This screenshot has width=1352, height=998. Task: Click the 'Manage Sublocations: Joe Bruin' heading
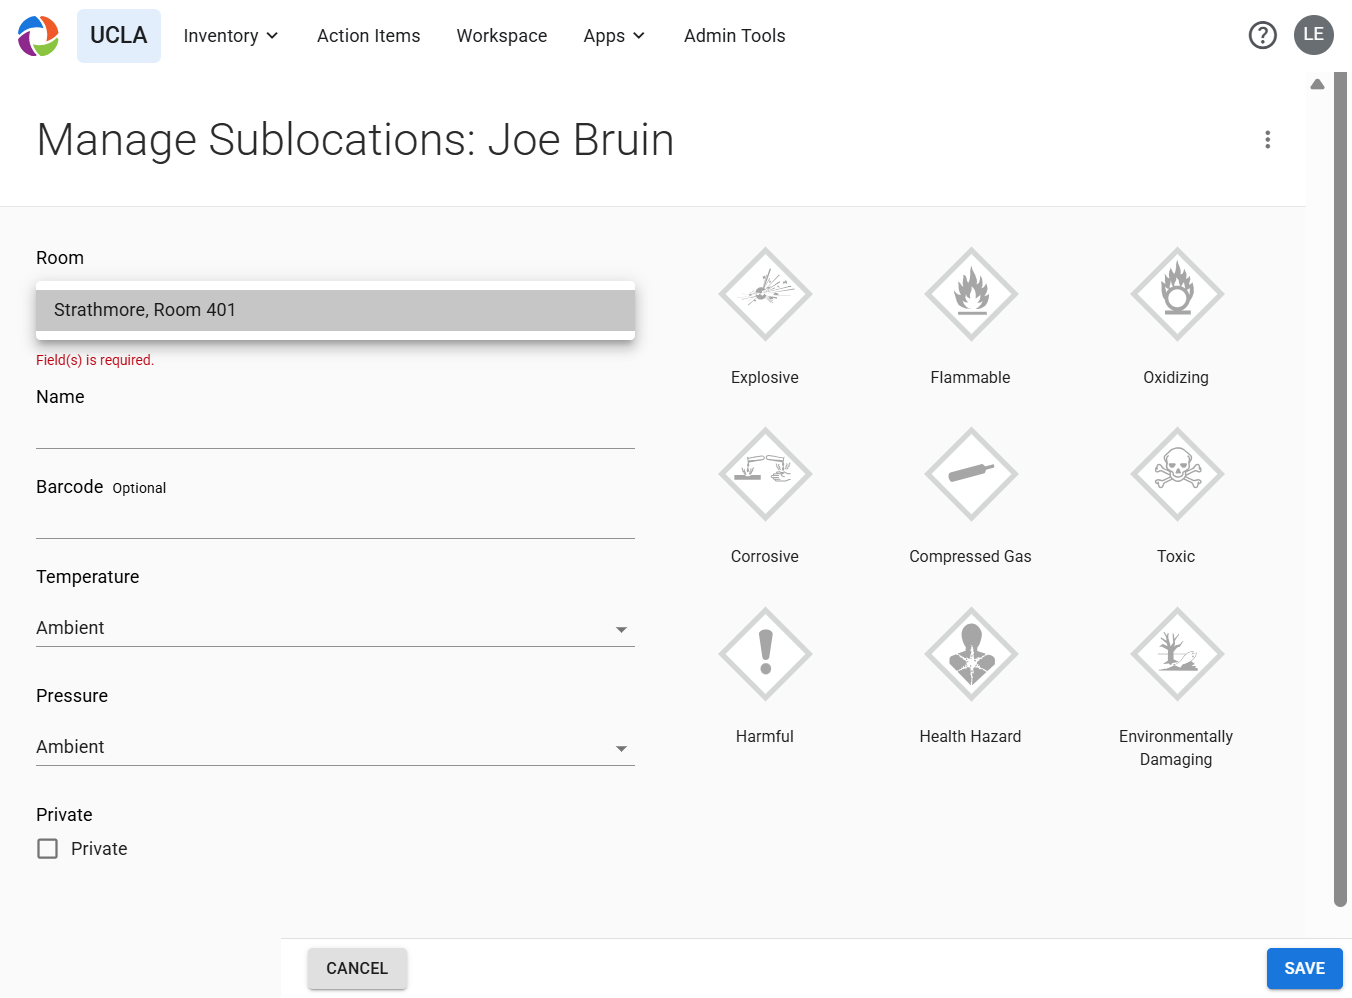click(x=355, y=140)
